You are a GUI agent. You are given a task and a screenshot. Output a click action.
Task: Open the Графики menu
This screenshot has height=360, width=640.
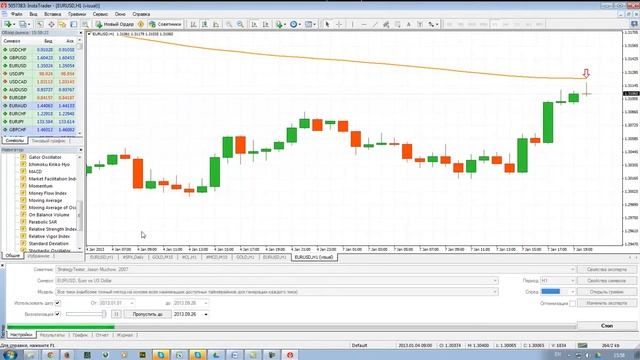(77, 14)
